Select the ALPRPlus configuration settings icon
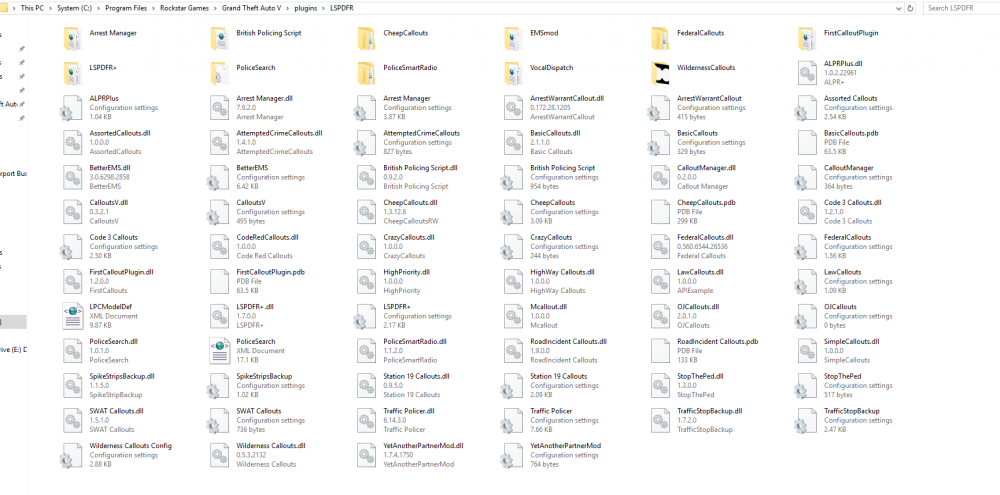Image resolution: width=1000 pixels, height=495 pixels. click(x=72, y=108)
